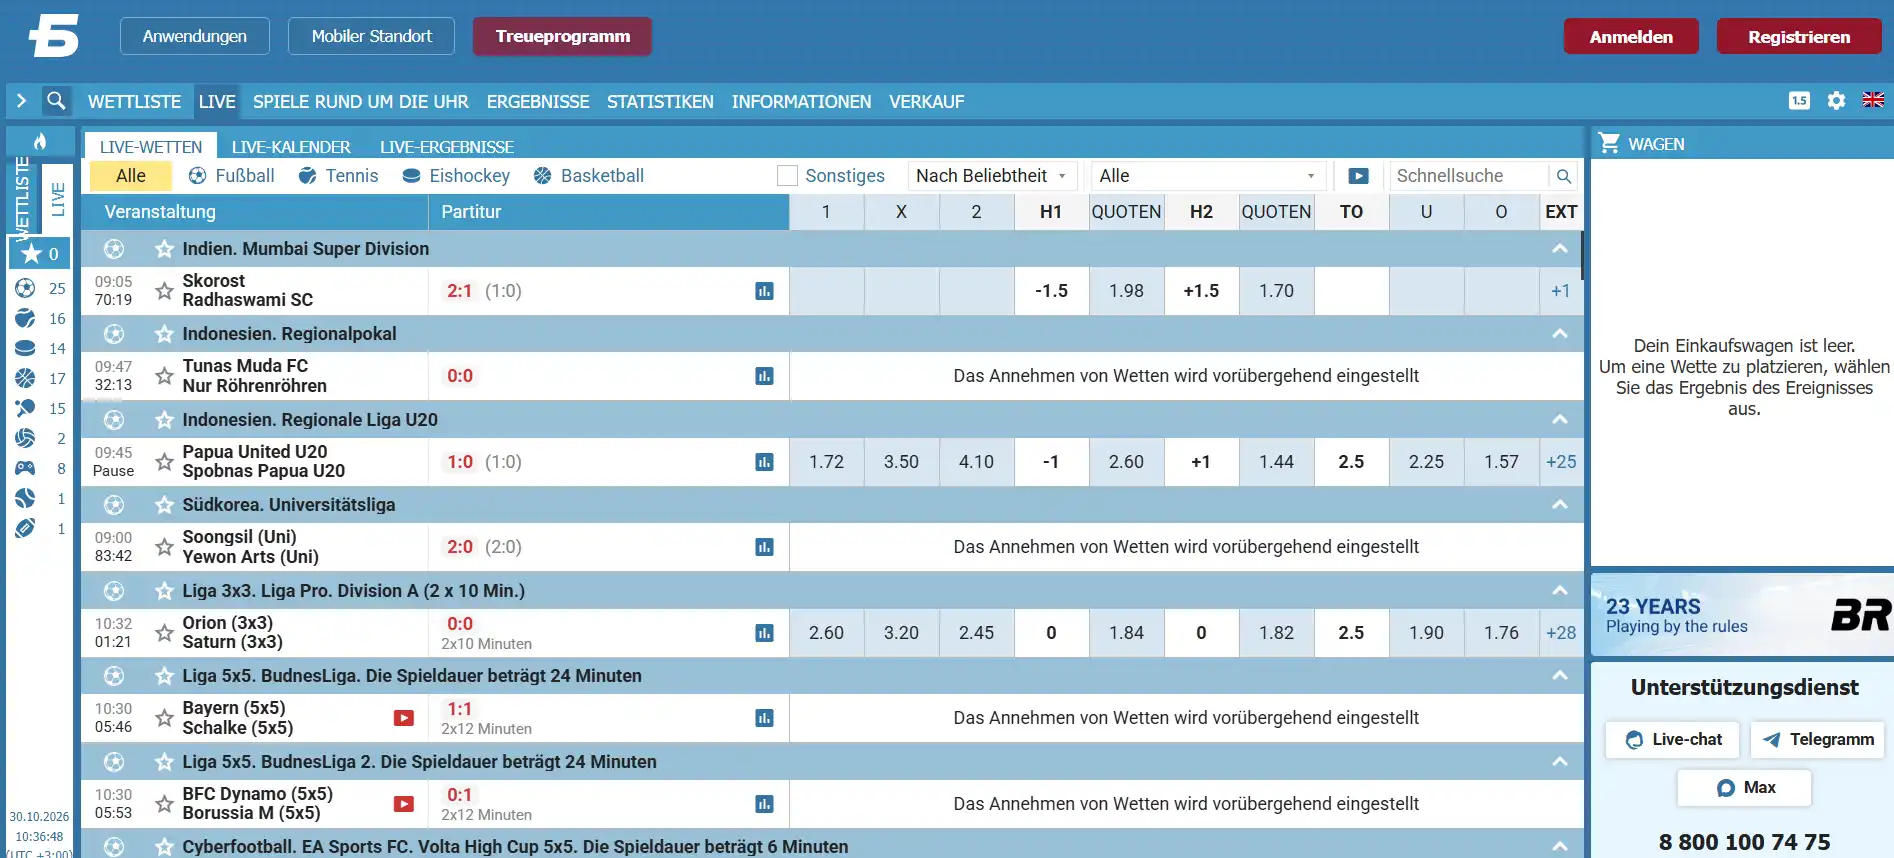Focus the Schnellsuche input field

1470,176
